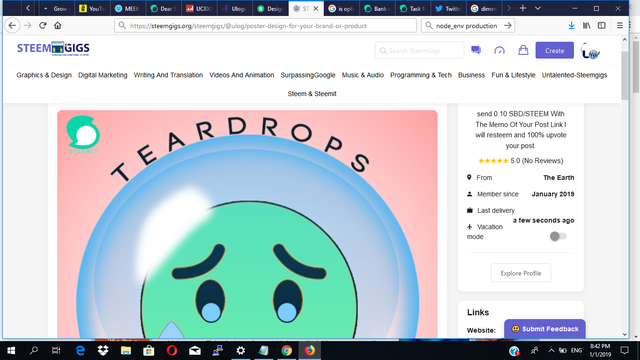Open Steem & Steemit category
640x360 pixels.
[x=312, y=94]
